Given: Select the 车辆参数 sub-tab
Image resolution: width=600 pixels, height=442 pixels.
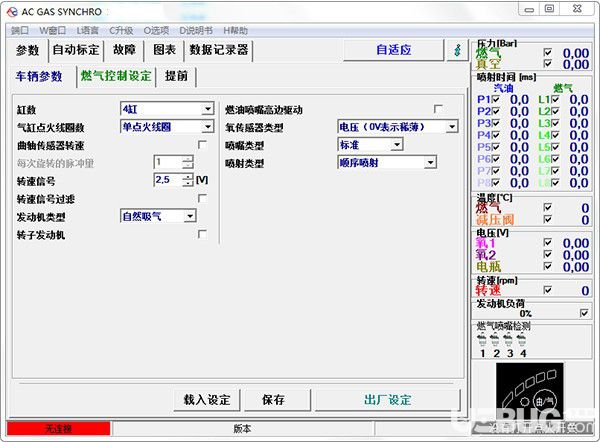Looking at the screenshot, I should click(x=39, y=77).
